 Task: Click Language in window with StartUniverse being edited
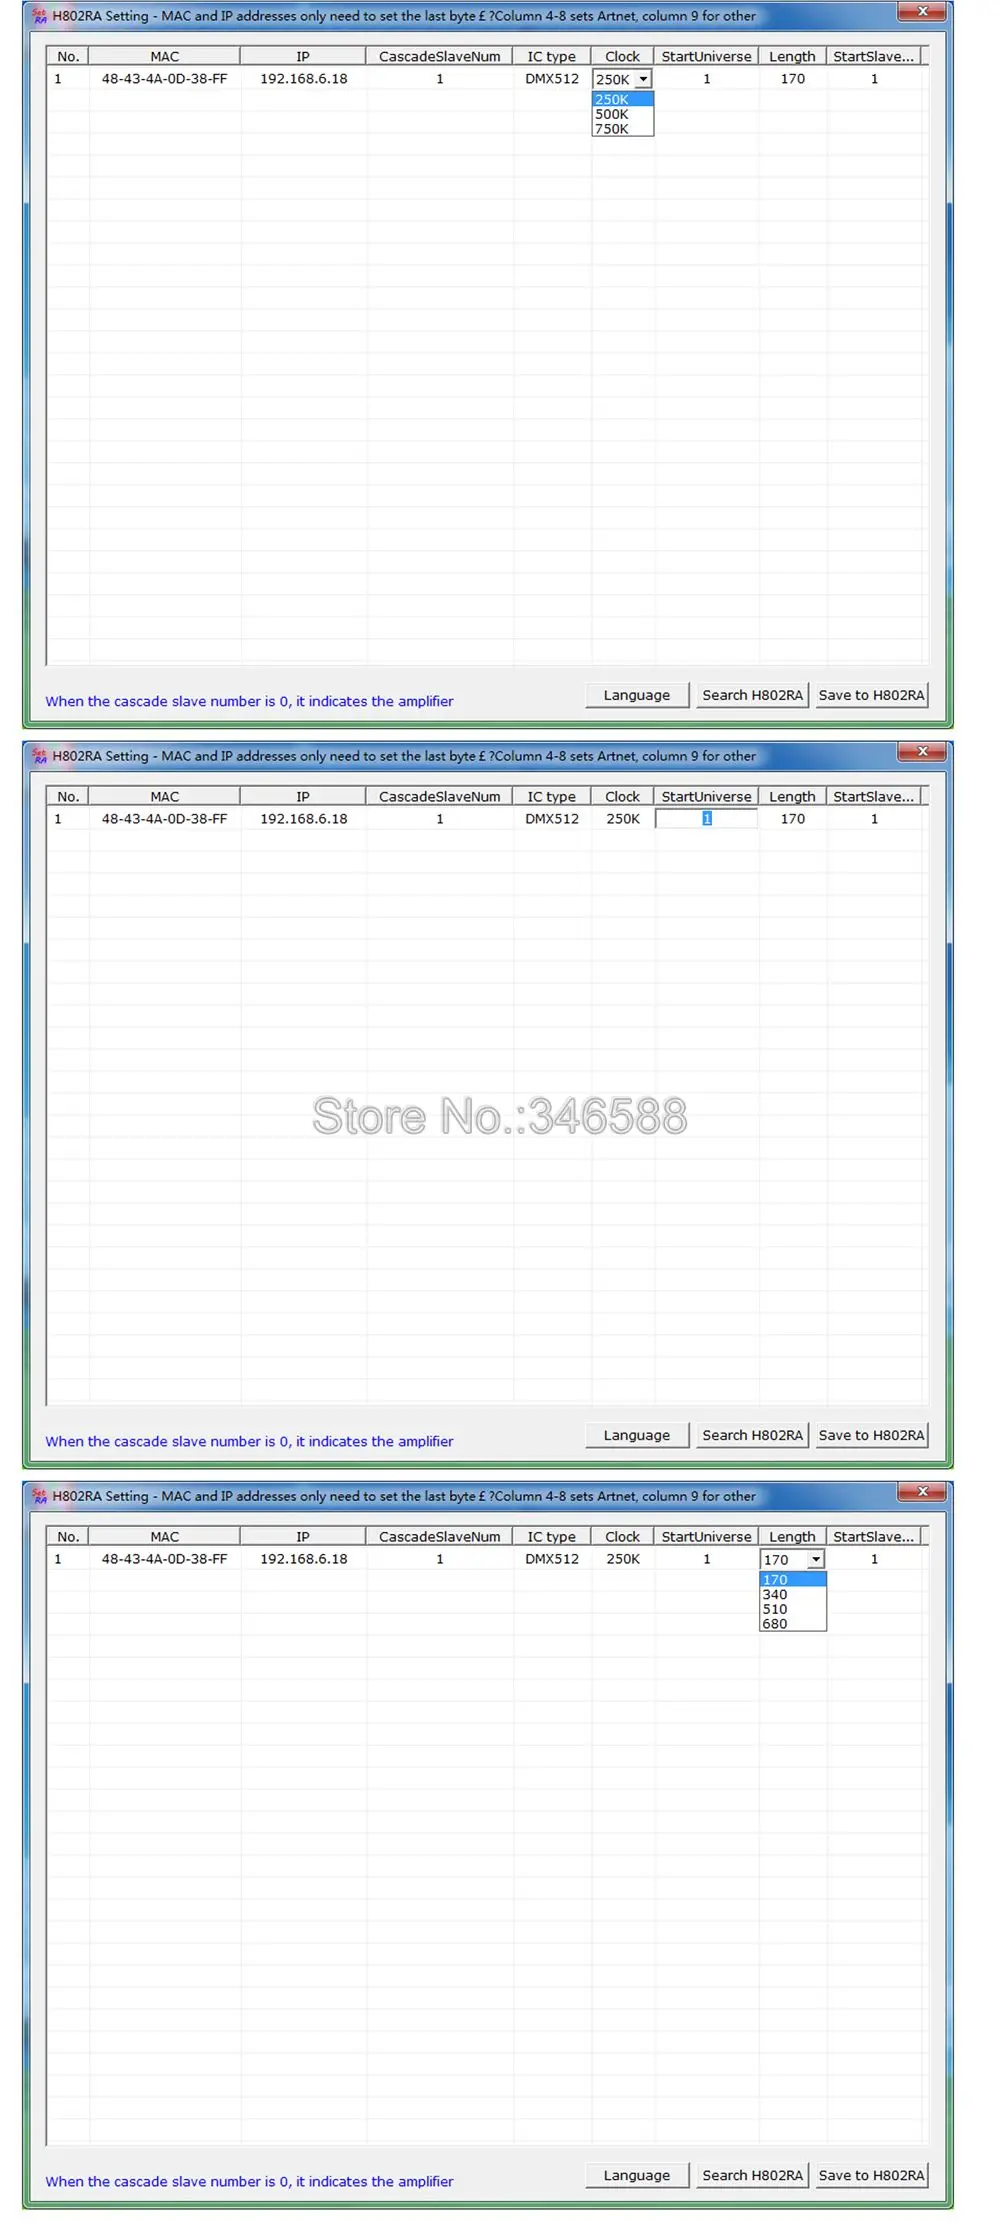click(637, 1435)
